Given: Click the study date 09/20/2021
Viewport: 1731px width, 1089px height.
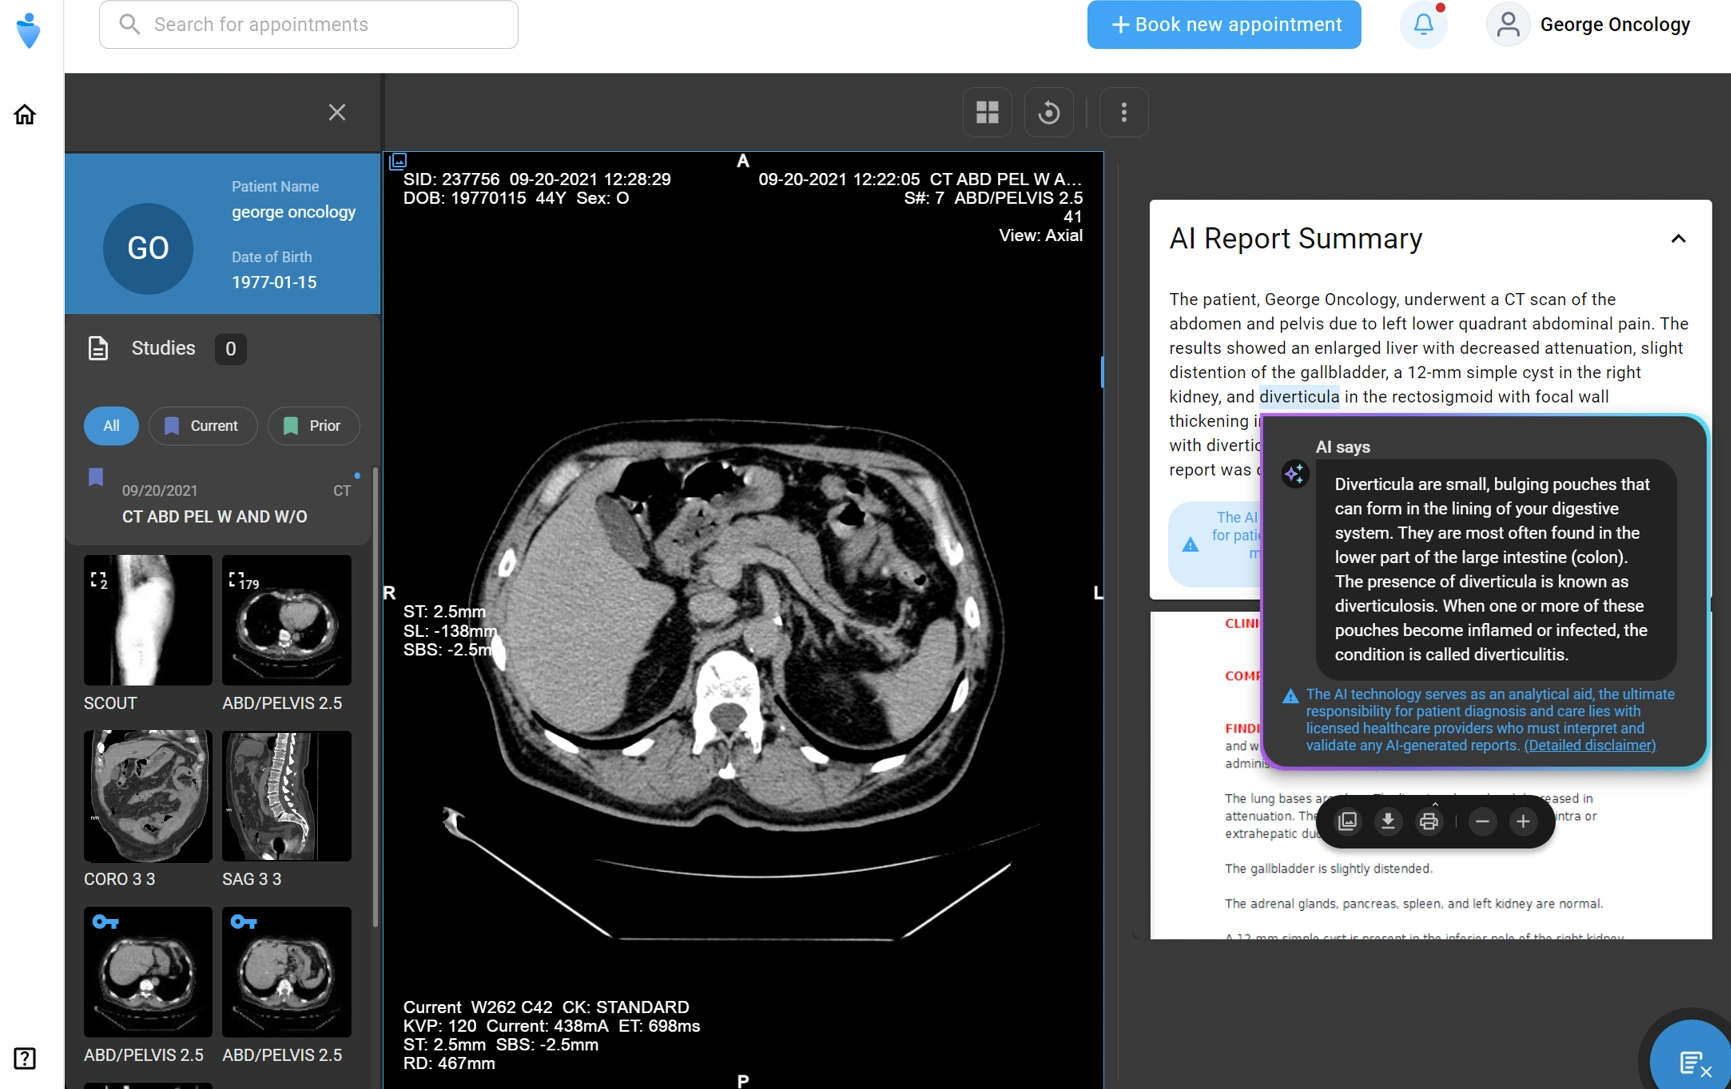Looking at the screenshot, I should click(x=160, y=490).
